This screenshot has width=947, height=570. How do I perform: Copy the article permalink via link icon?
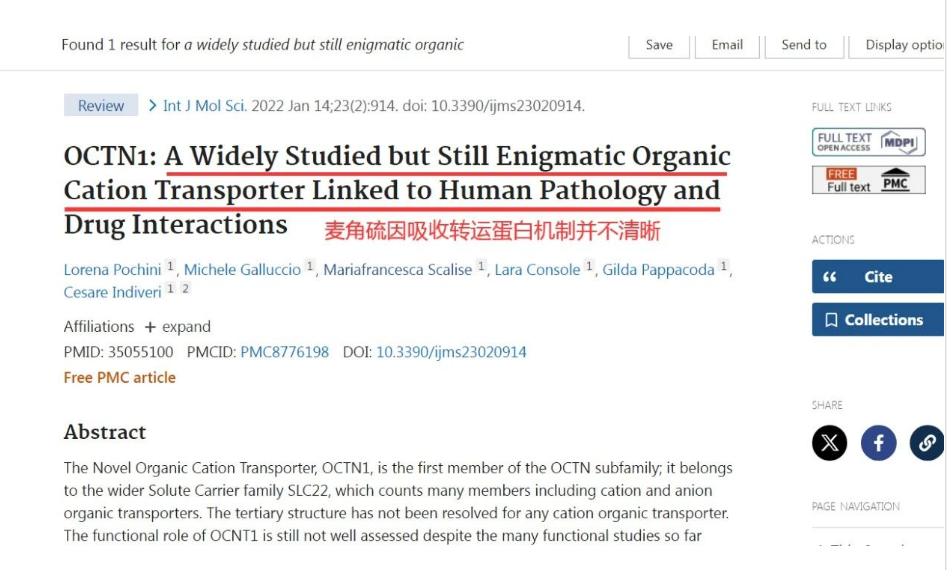pyautogui.click(x=926, y=443)
